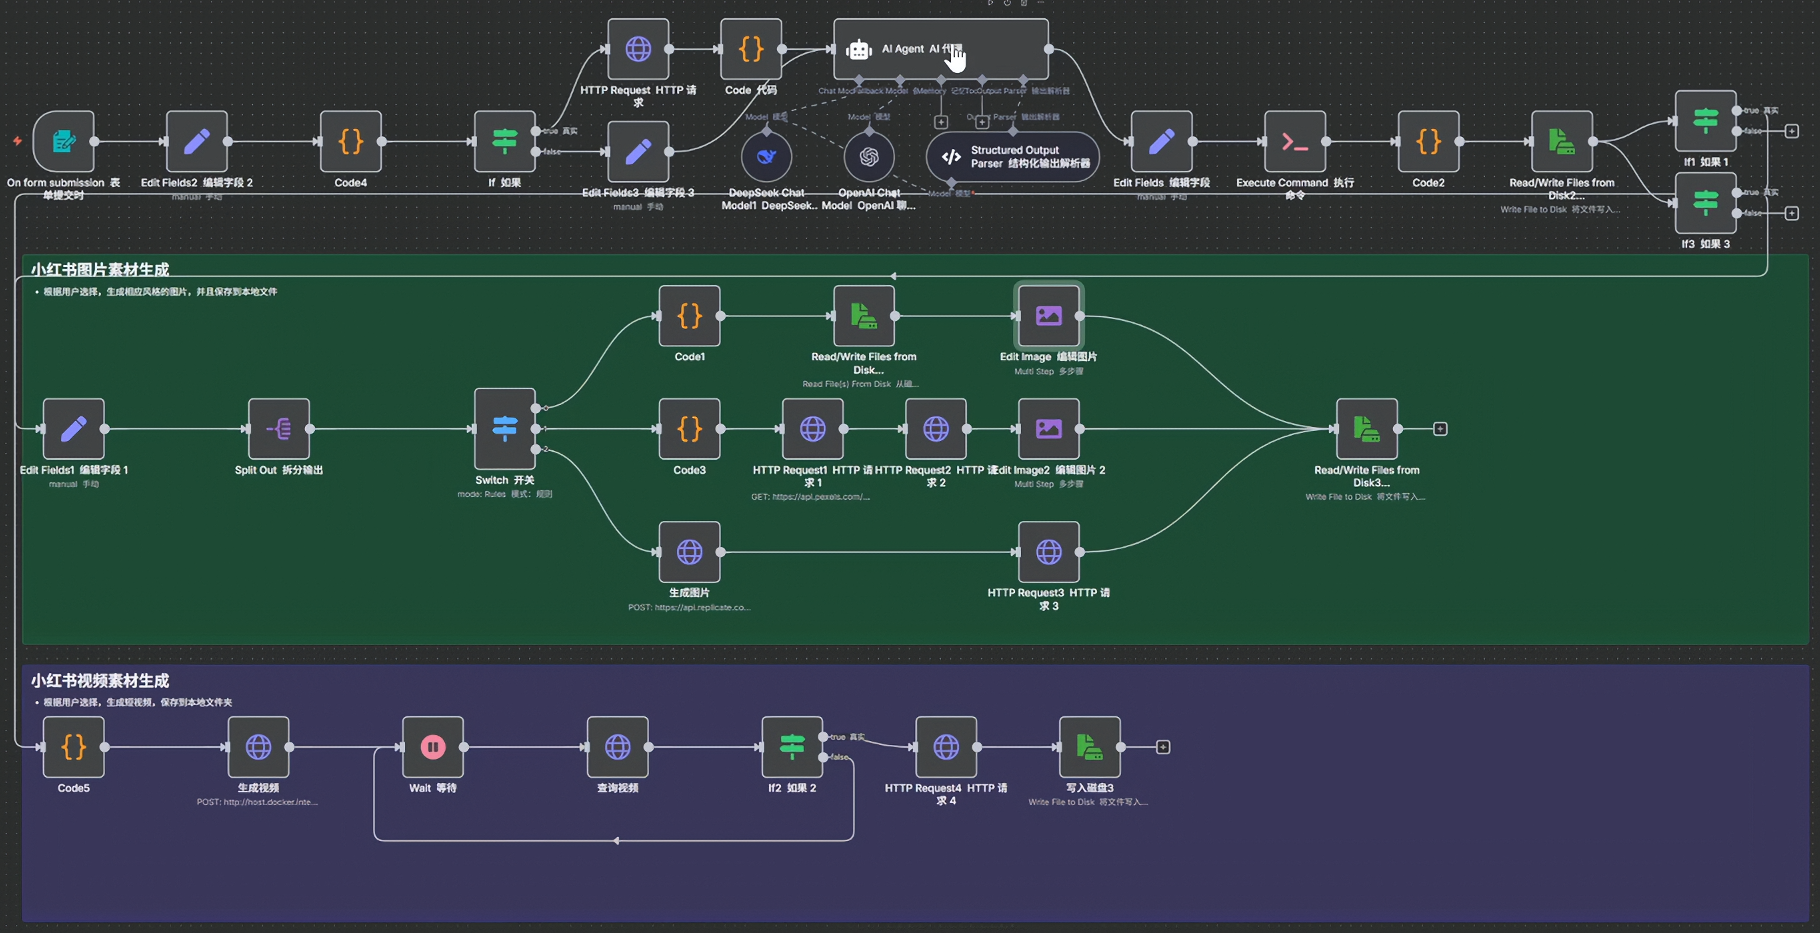Click the 生成图片 HTTP node
The width and height of the screenshot is (1820, 933).
coord(689,552)
